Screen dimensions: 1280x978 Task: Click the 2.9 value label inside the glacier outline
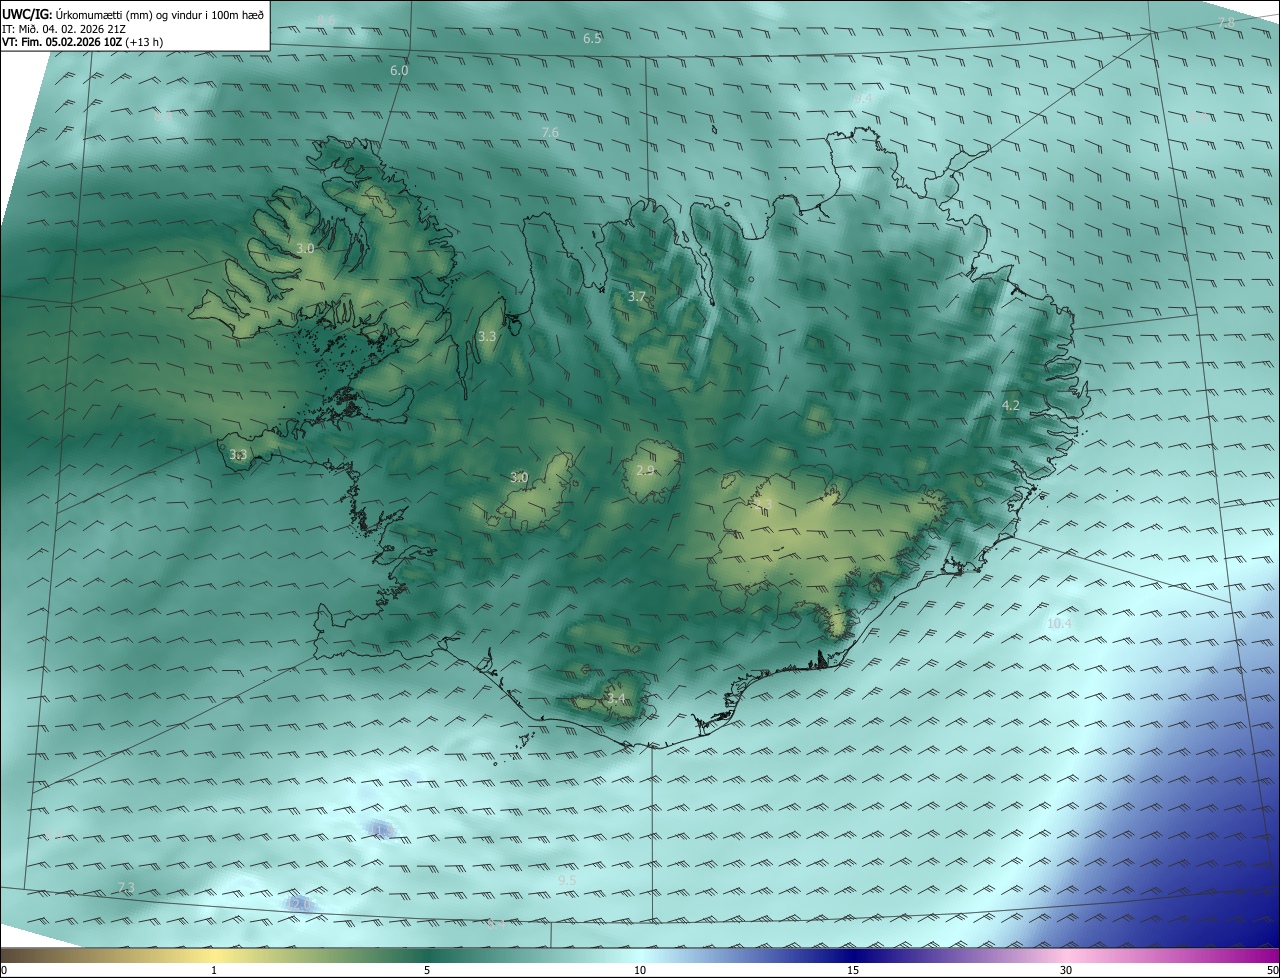[x=645, y=470]
